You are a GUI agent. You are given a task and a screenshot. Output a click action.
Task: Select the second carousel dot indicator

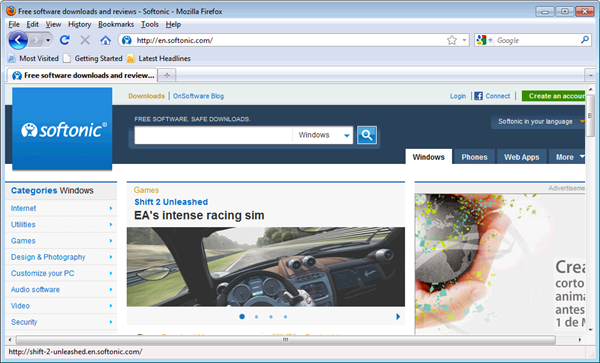click(x=256, y=317)
